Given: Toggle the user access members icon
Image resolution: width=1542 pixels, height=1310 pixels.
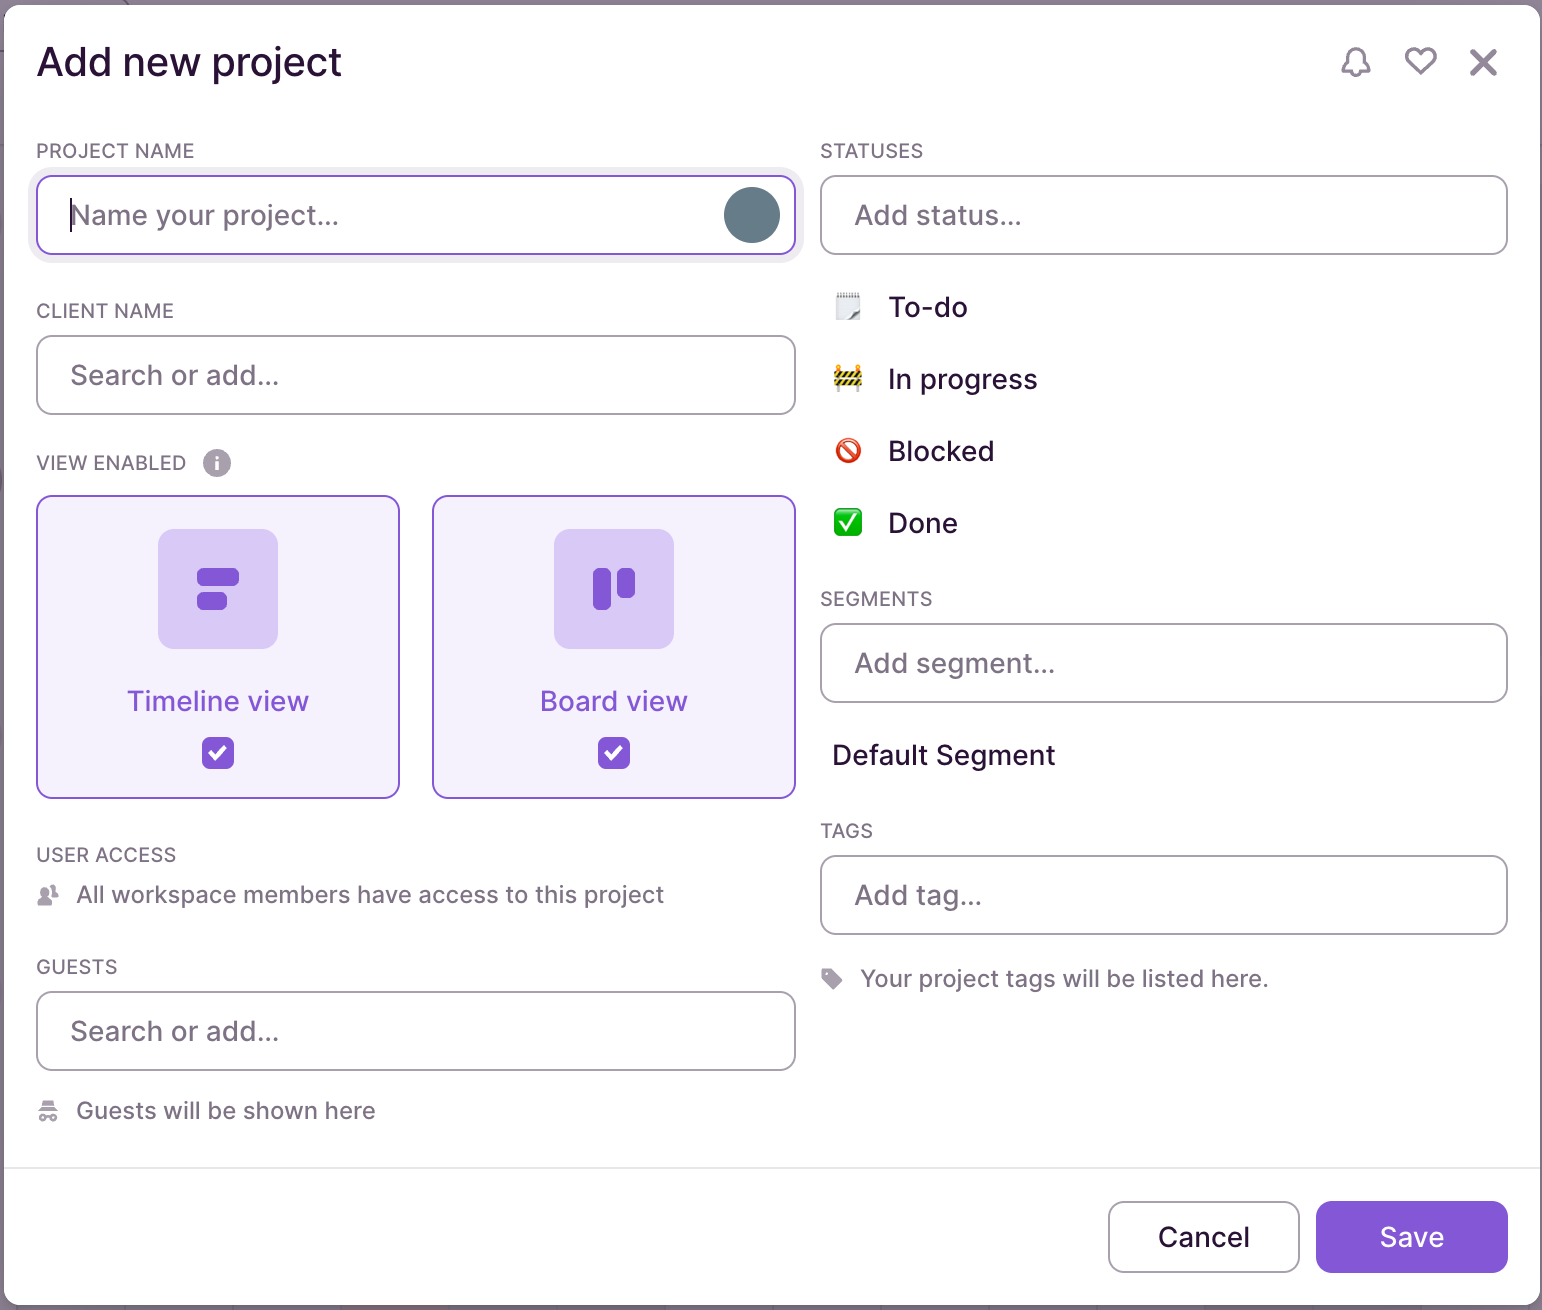Looking at the screenshot, I should pos(47,894).
